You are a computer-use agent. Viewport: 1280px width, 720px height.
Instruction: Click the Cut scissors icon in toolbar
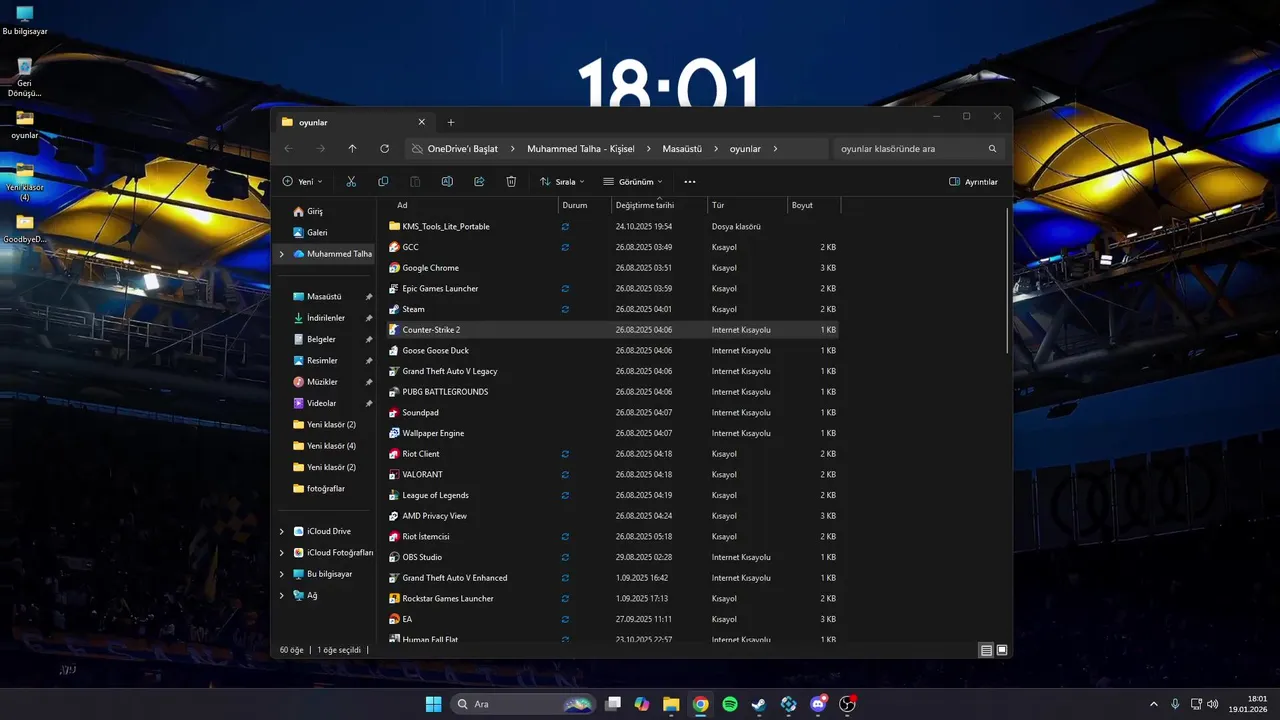click(351, 181)
